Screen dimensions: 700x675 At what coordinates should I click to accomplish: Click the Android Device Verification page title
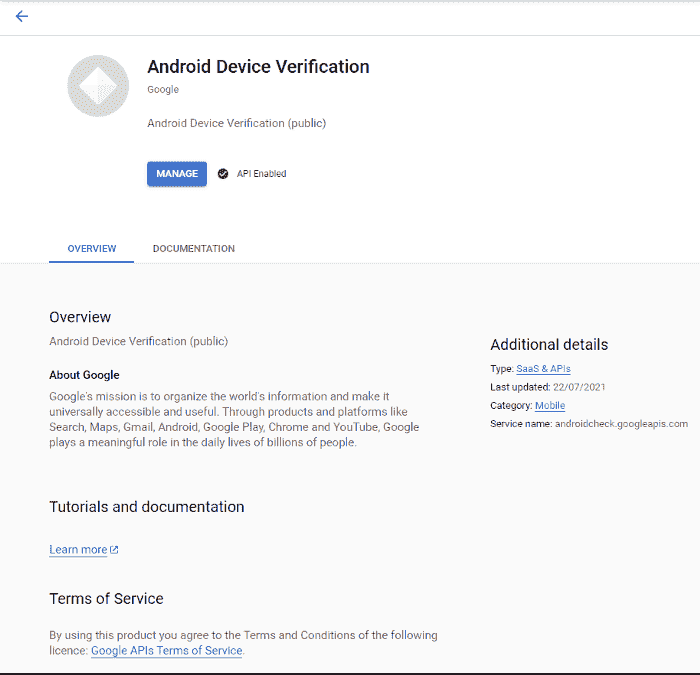click(258, 67)
